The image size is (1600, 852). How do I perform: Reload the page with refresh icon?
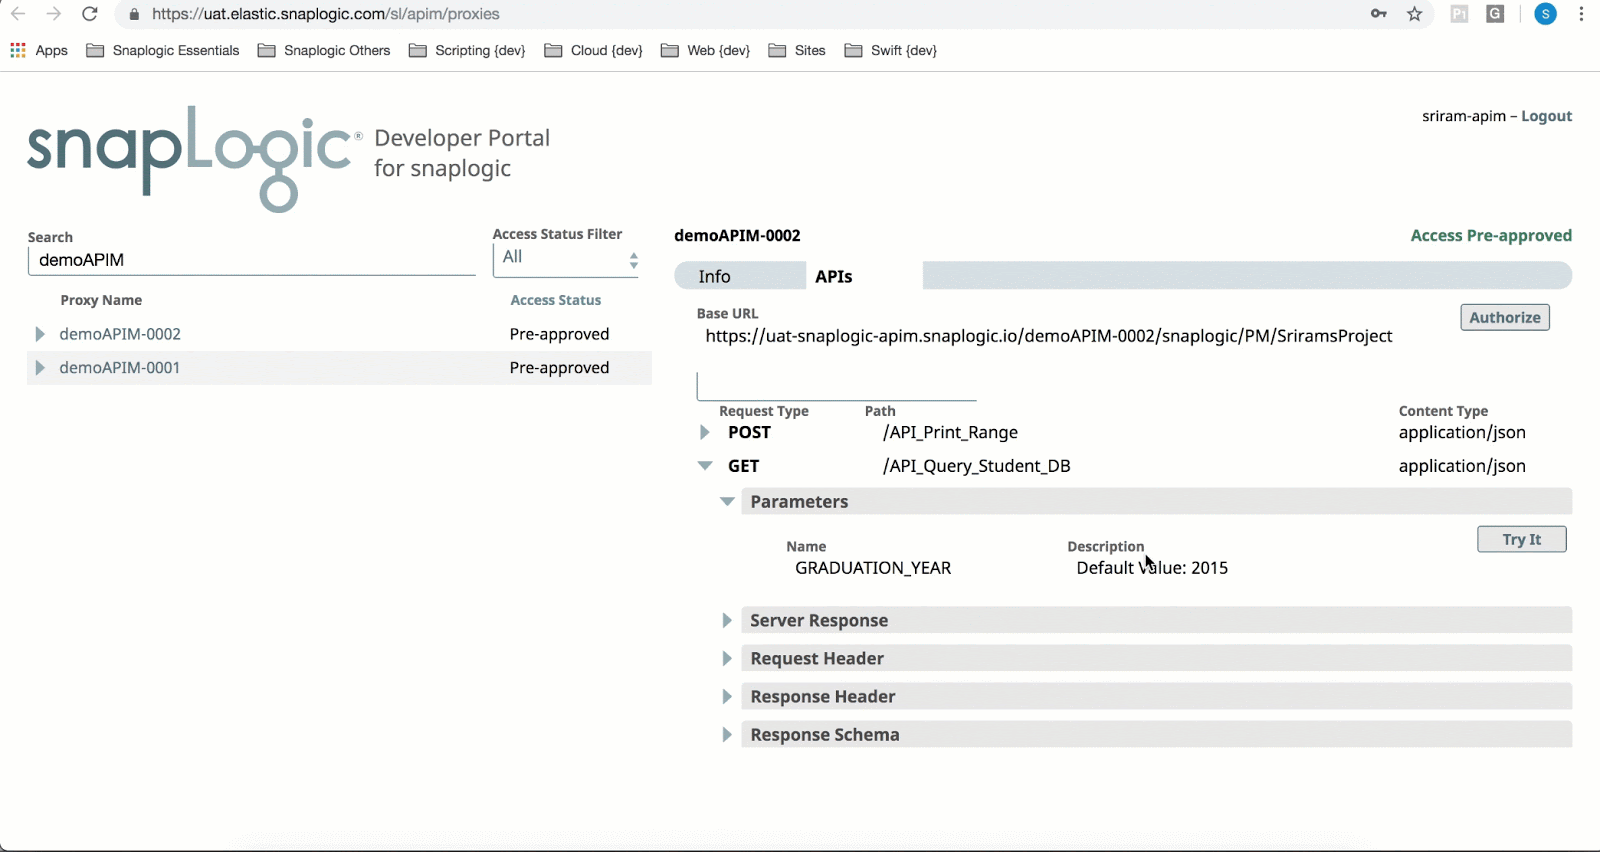tap(90, 14)
